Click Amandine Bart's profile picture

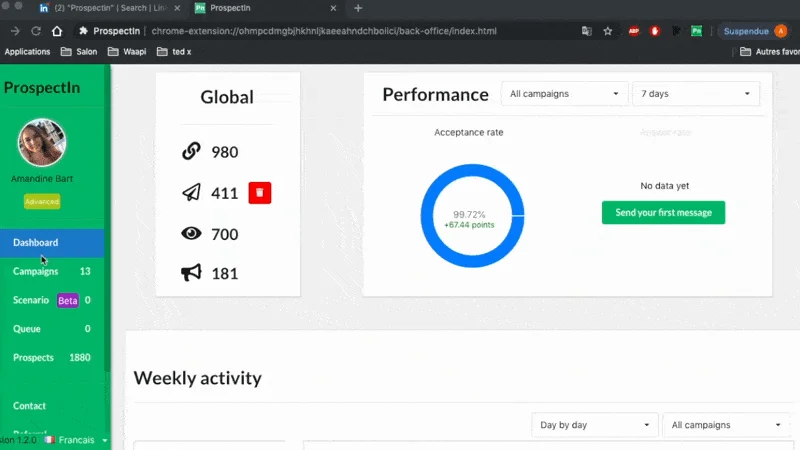(42, 142)
